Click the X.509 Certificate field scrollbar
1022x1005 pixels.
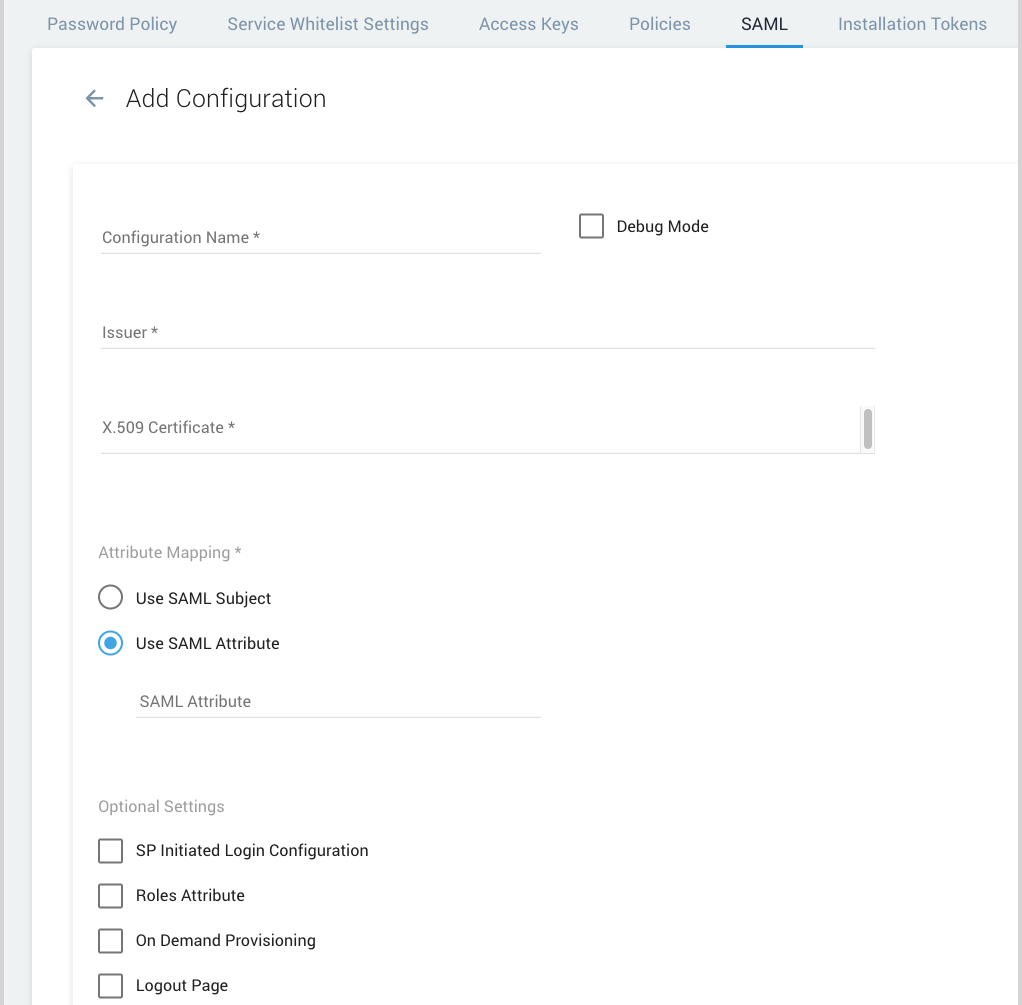869,430
